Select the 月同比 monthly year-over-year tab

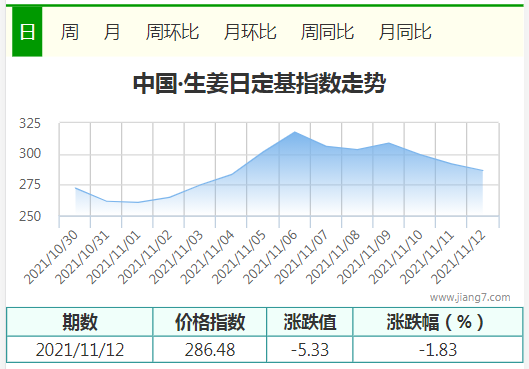405,32
